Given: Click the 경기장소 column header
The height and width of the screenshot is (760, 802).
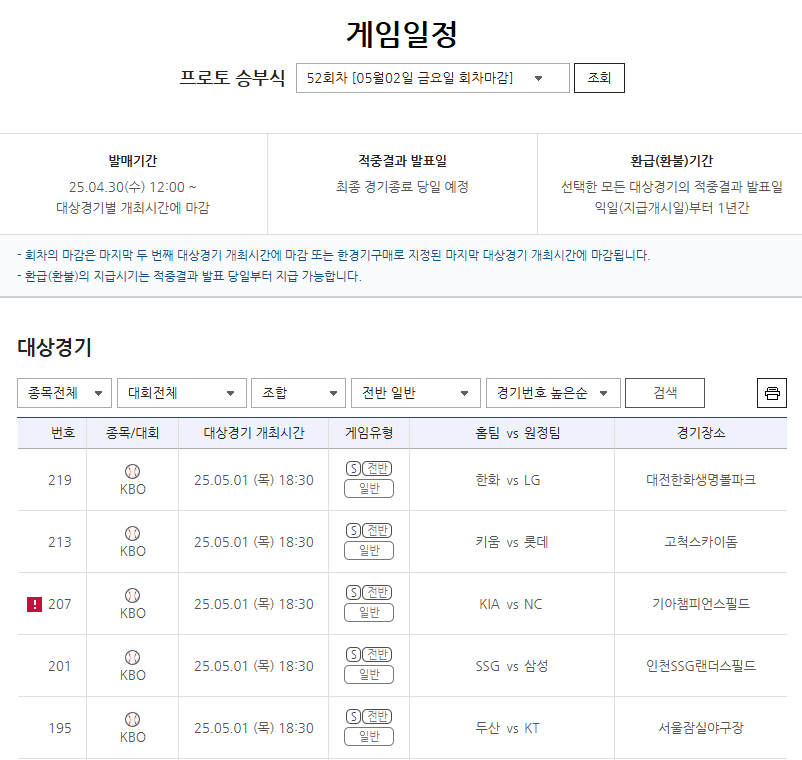Looking at the screenshot, I should [x=700, y=431].
